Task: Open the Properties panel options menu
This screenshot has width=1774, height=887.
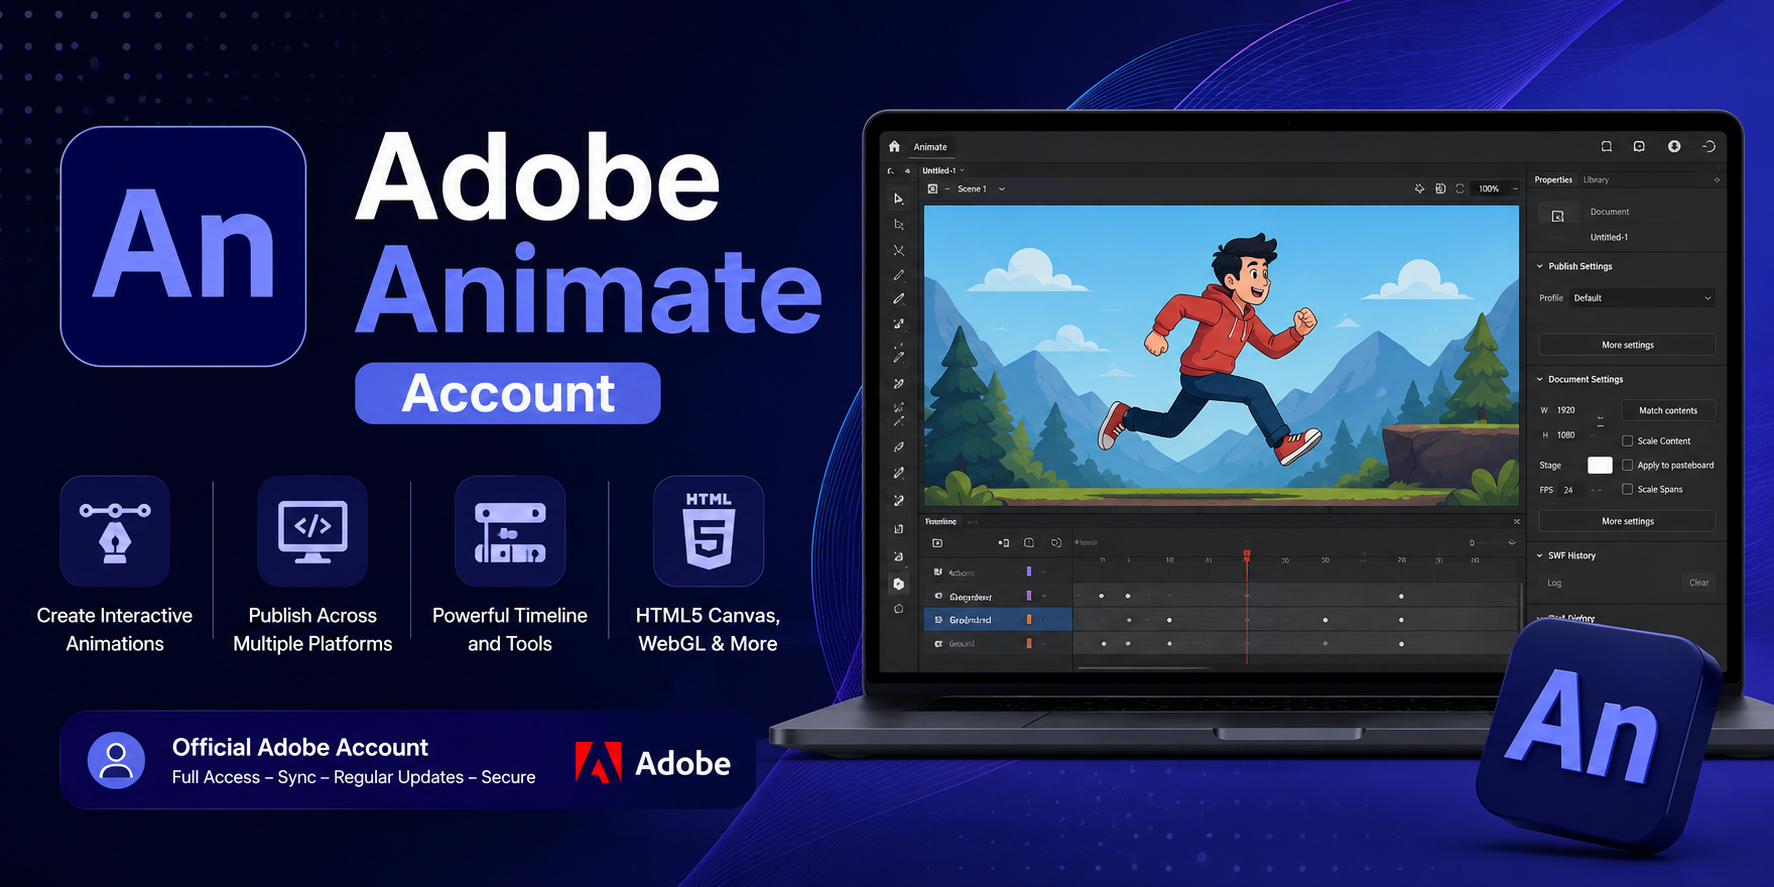Action: [1717, 180]
